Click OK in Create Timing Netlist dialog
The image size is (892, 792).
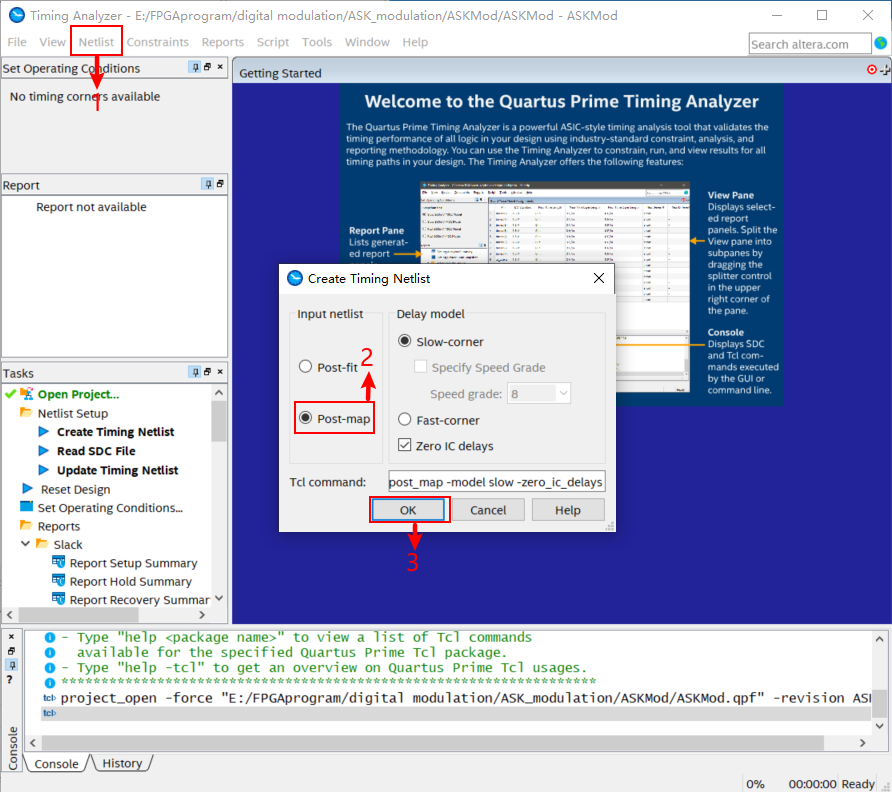[x=409, y=509]
